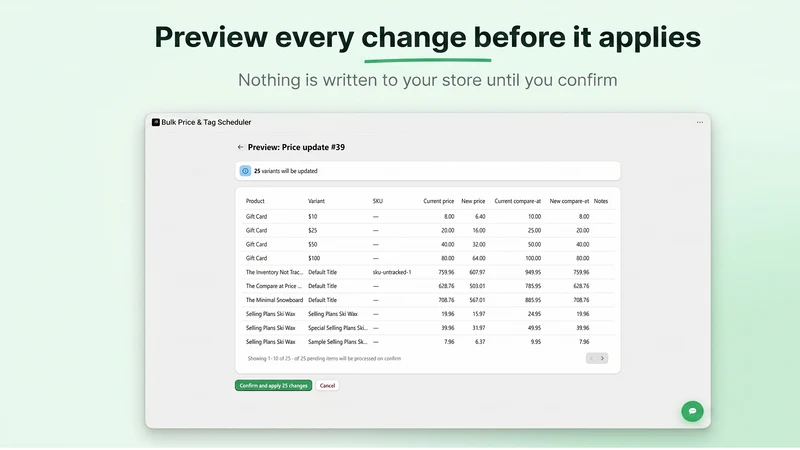
Task: Click Special Selling Plans Ski variant cell
Action: pos(338,328)
